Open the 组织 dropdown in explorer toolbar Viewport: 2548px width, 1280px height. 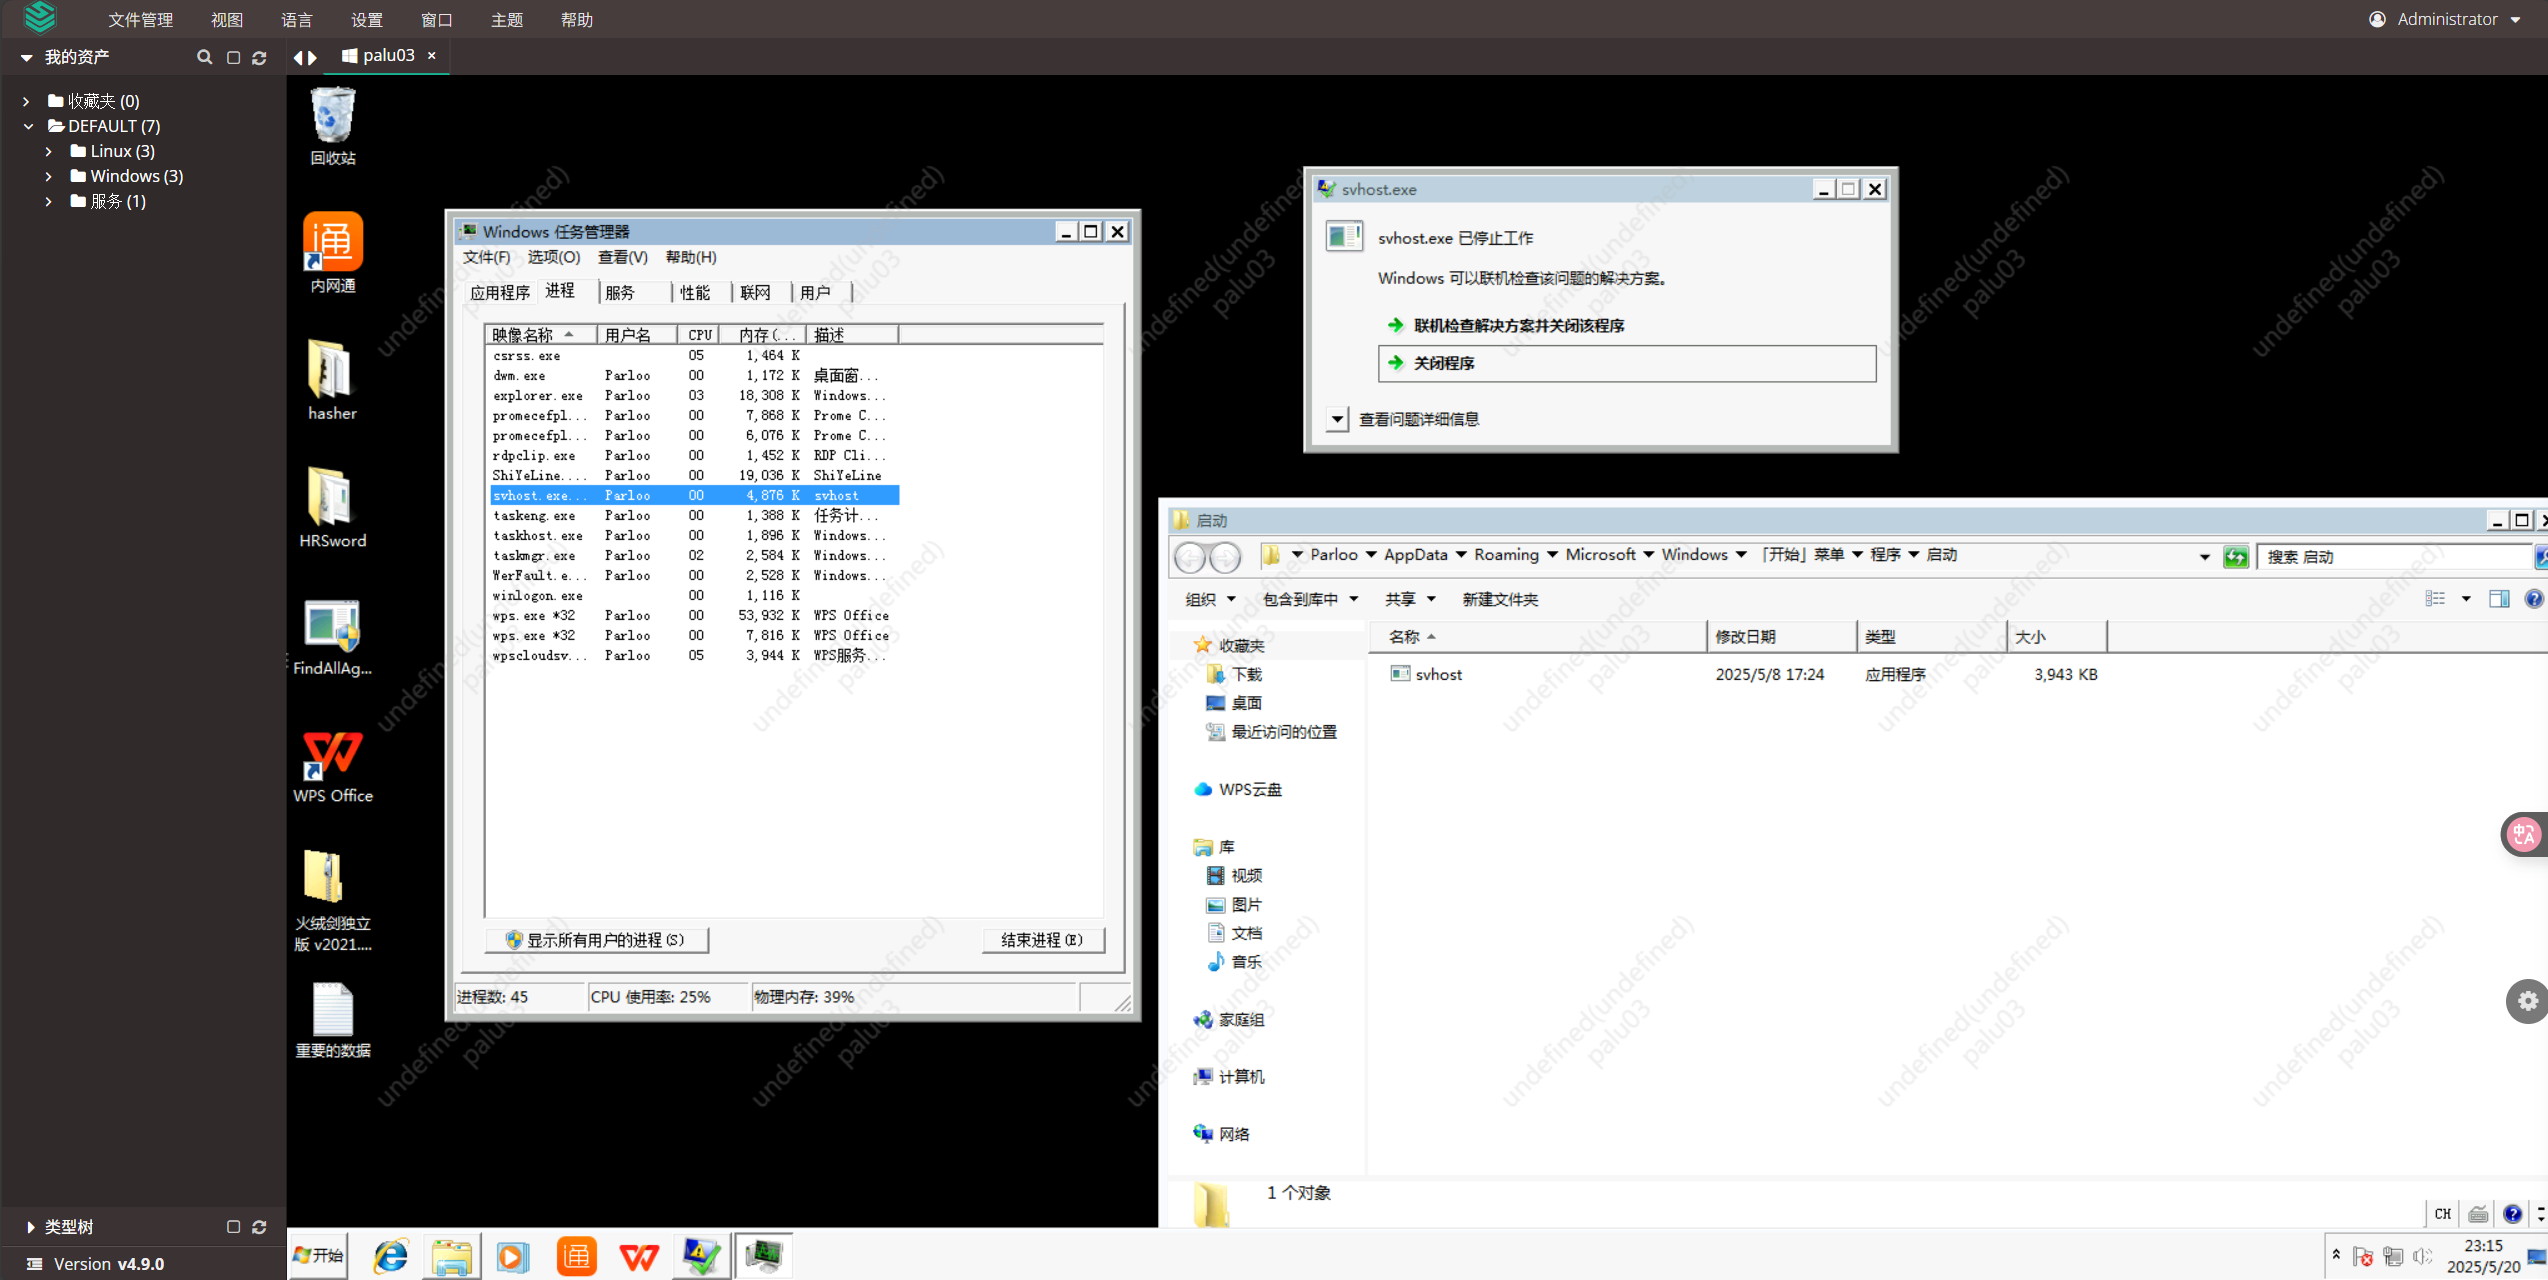pyautogui.click(x=1209, y=599)
